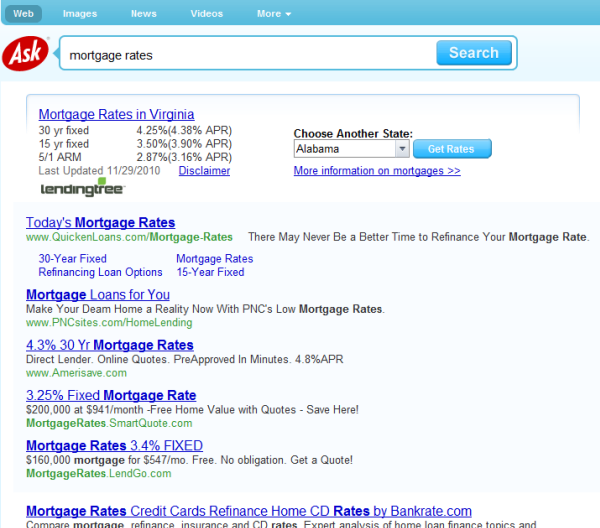Image resolution: width=600 pixels, height=528 pixels.
Task: Open the Disclaimer link
Action: coord(204,171)
